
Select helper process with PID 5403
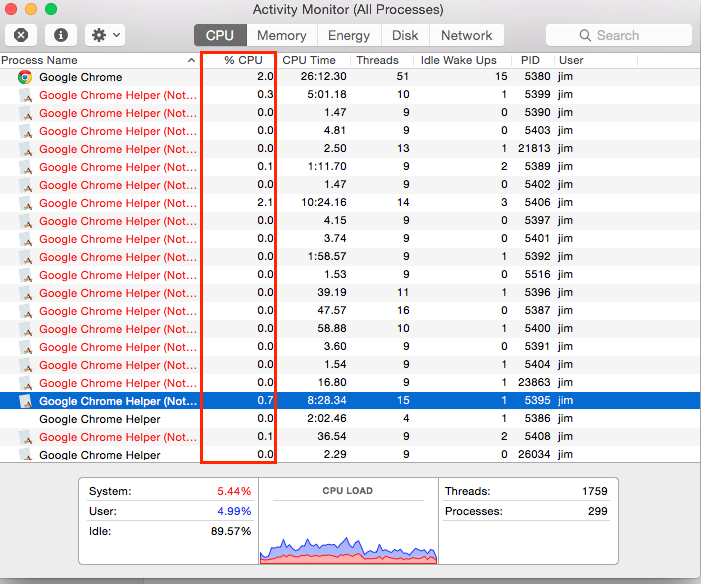(350, 131)
